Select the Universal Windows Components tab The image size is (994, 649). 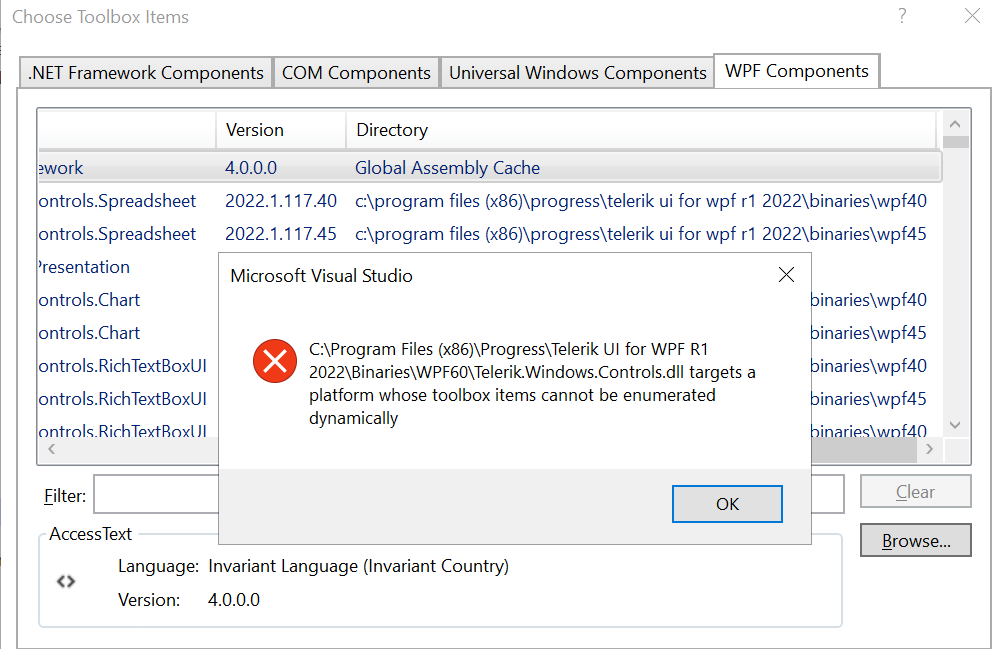point(577,73)
